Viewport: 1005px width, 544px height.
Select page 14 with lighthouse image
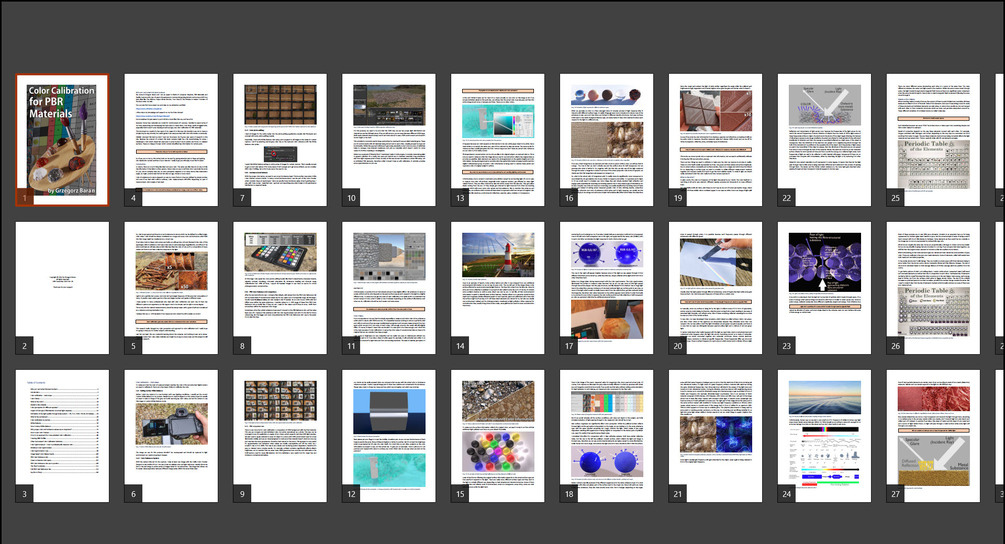pyautogui.click(x=498, y=288)
